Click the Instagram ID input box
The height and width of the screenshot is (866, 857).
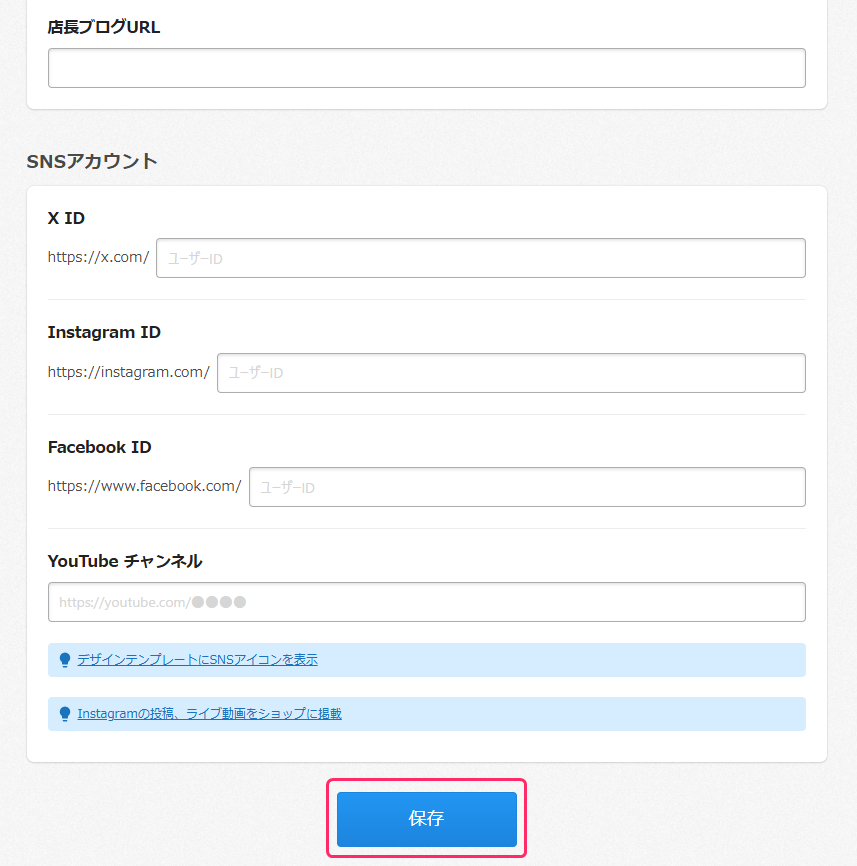[x=510, y=373]
